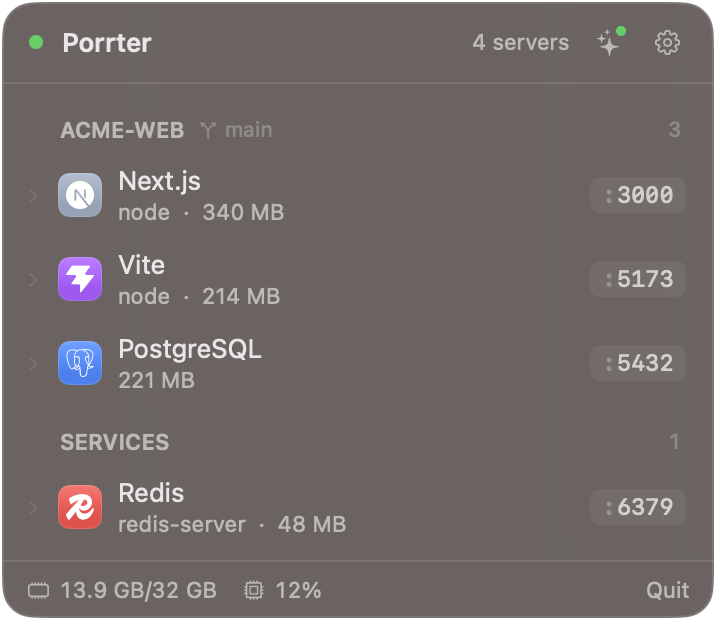The height and width of the screenshot is (620, 716).
Task: Click the PostgreSQL elephant icon
Action: [80, 363]
